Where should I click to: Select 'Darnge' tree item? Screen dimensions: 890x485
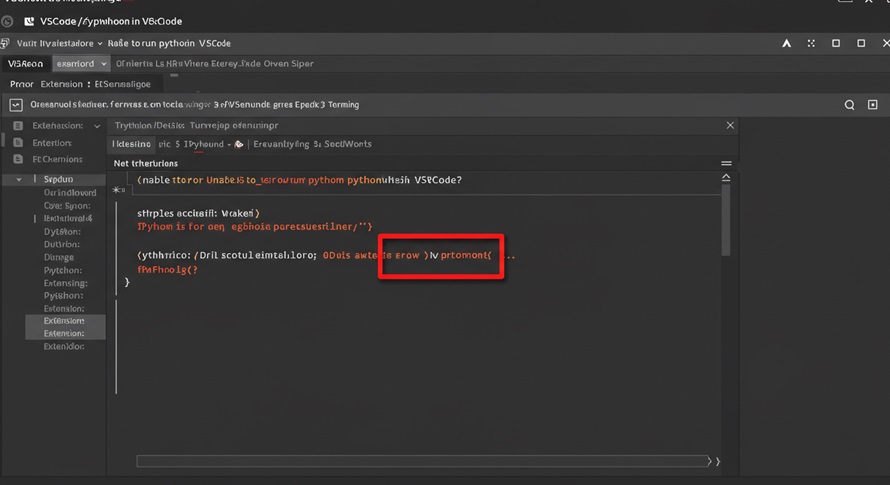pos(59,257)
